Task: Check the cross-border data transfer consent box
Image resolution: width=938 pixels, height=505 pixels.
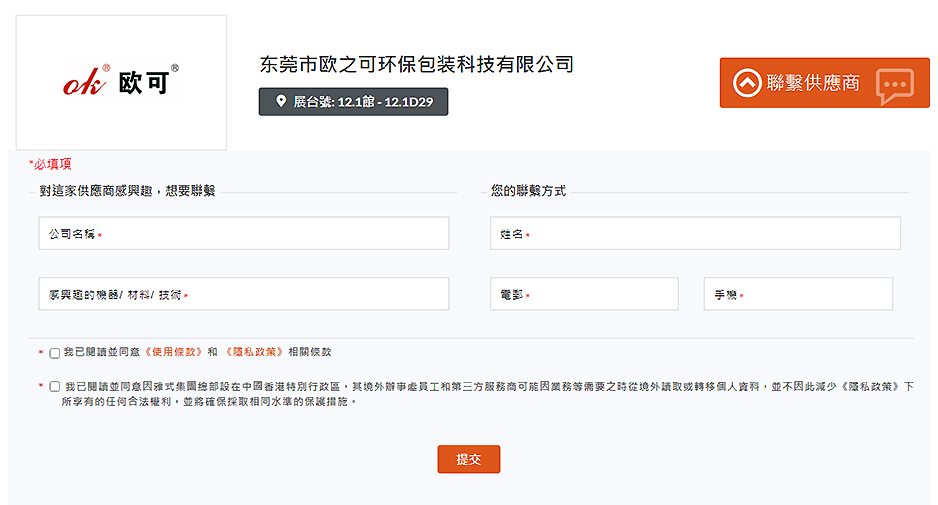Action: (x=55, y=386)
